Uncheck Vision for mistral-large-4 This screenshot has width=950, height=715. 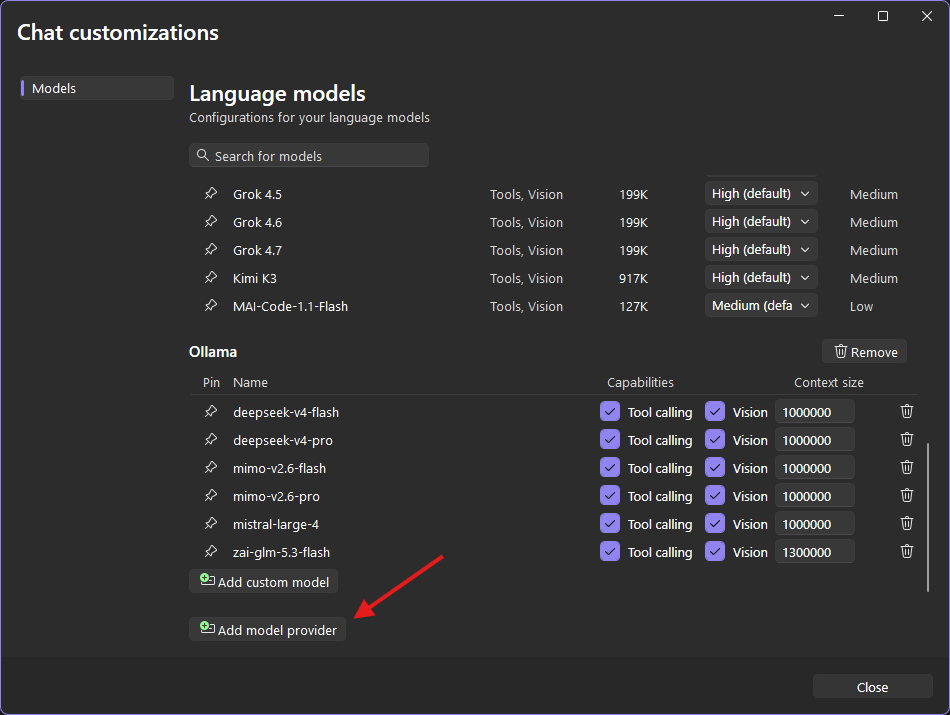715,523
